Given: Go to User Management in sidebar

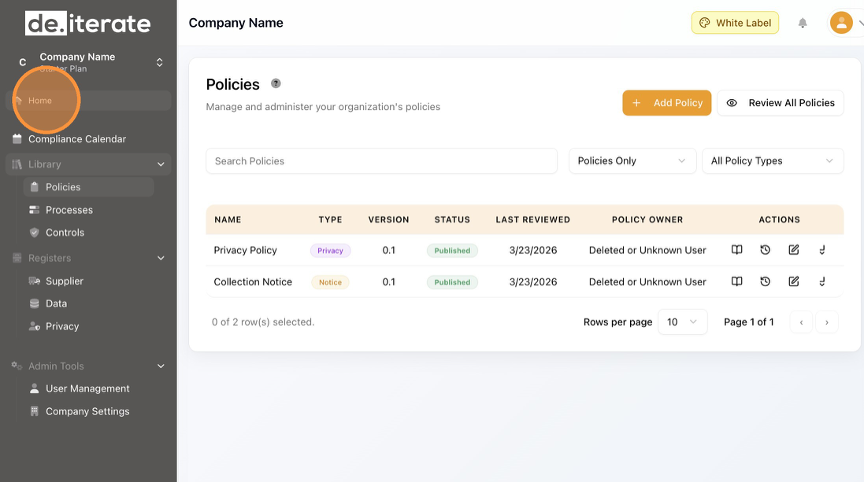Looking at the screenshot, I should tap(87, 389).
